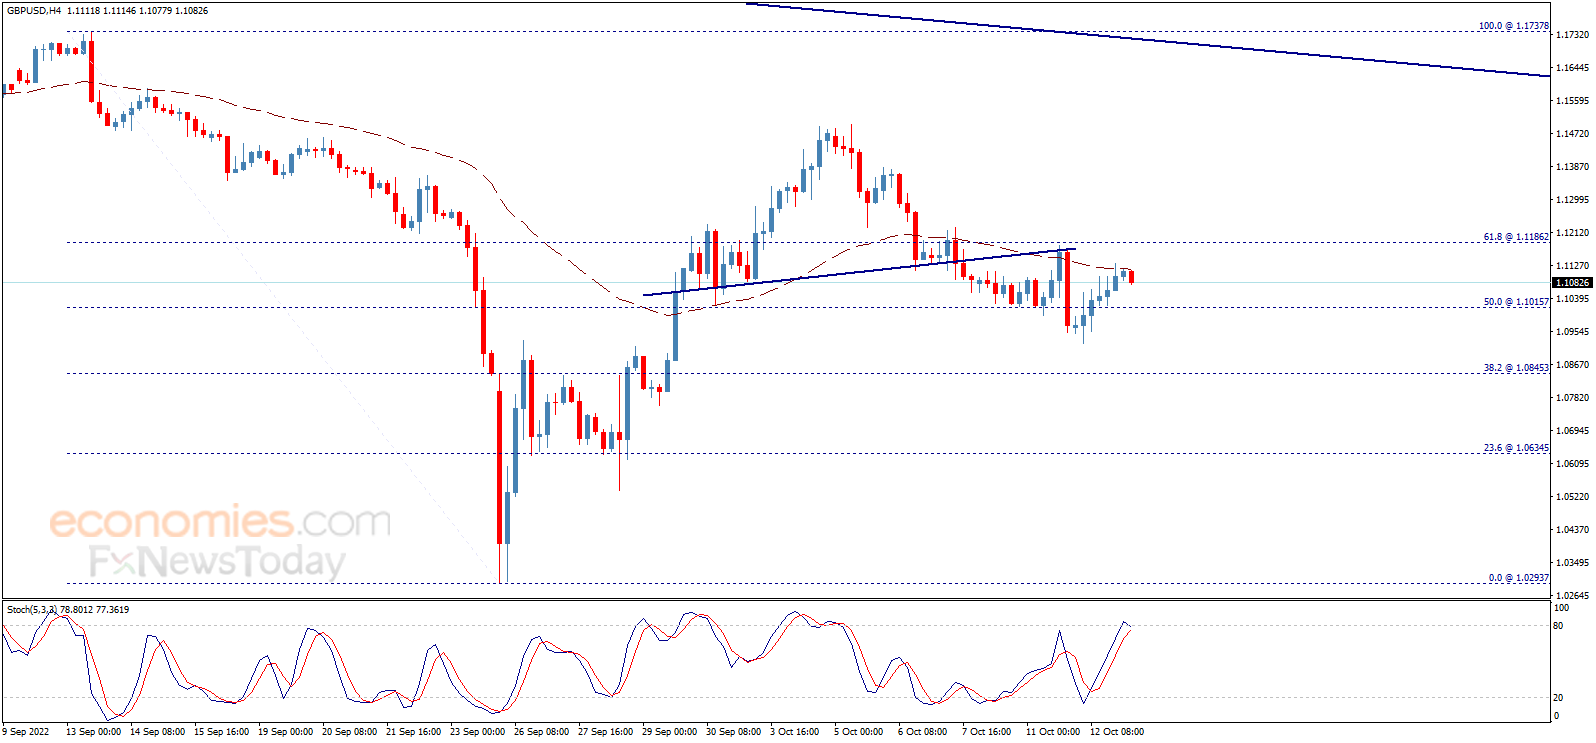Click the 11 Oct 00:00 time label
Image resolution: width=1596 pixels, height=743 pixels.
pyautogui.click(x=1053, y=732)
